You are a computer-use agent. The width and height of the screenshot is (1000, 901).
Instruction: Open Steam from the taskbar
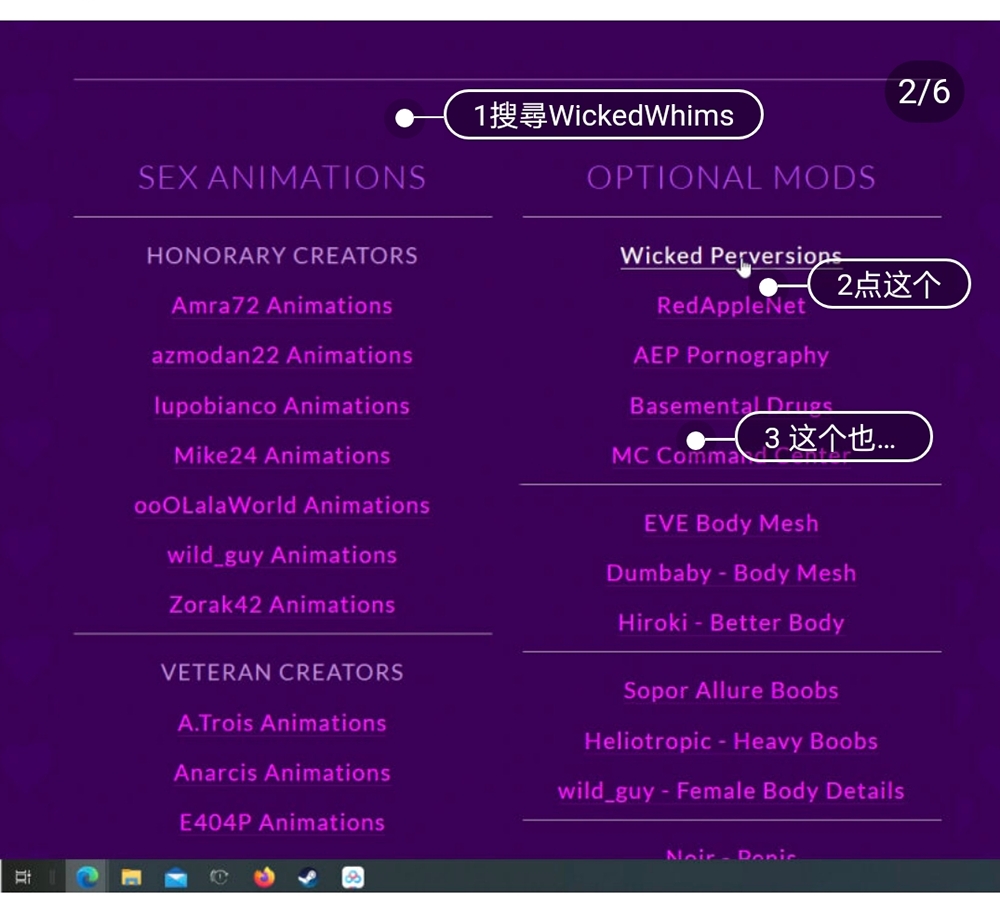[309, 877]
